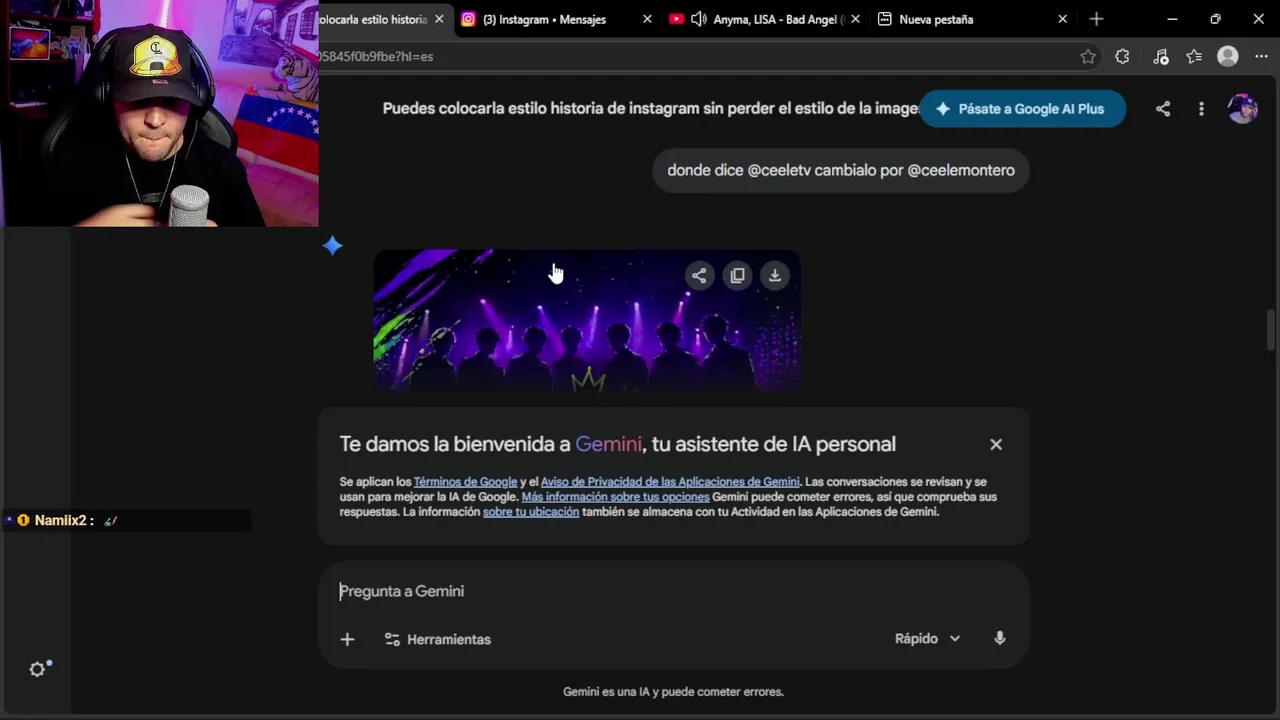
Task: Focus the Pregunta a Gemini input
Action: tap(672, 591)
